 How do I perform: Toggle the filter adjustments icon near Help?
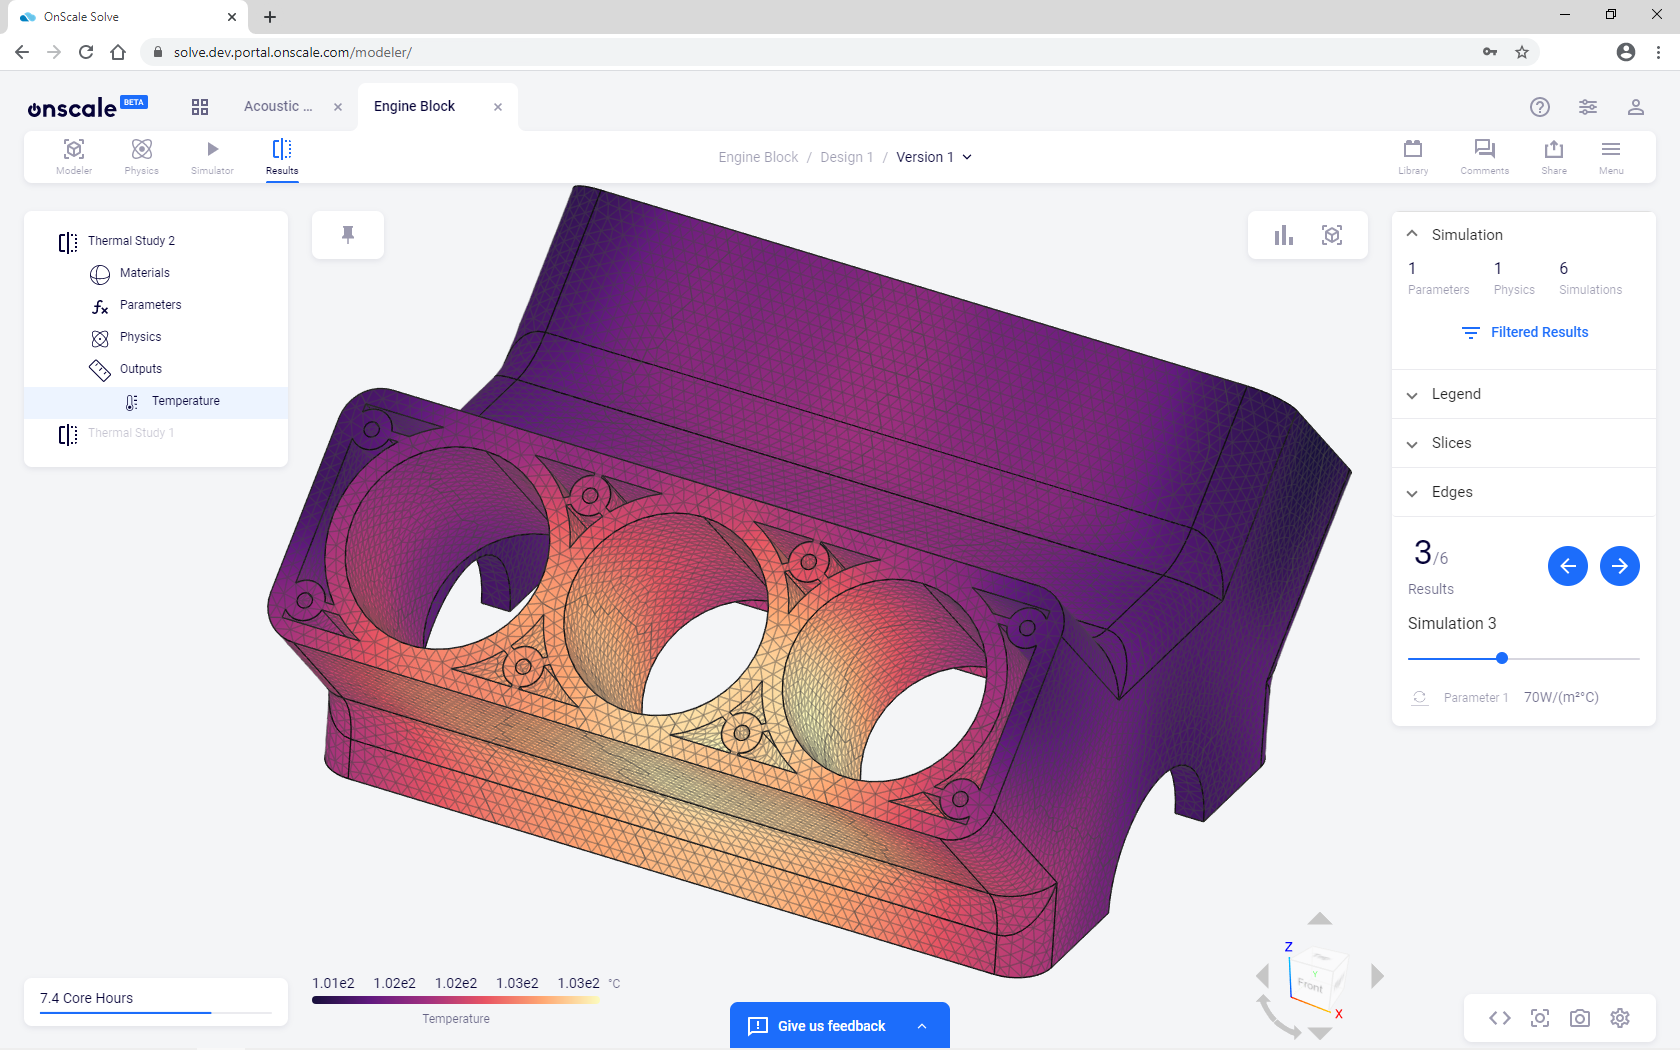click(1587, 107)
